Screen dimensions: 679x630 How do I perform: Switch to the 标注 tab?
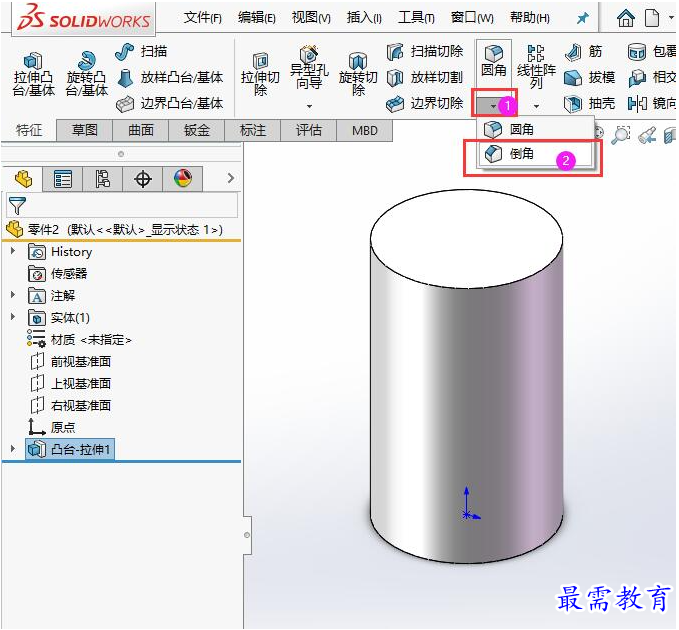point(253,130)
